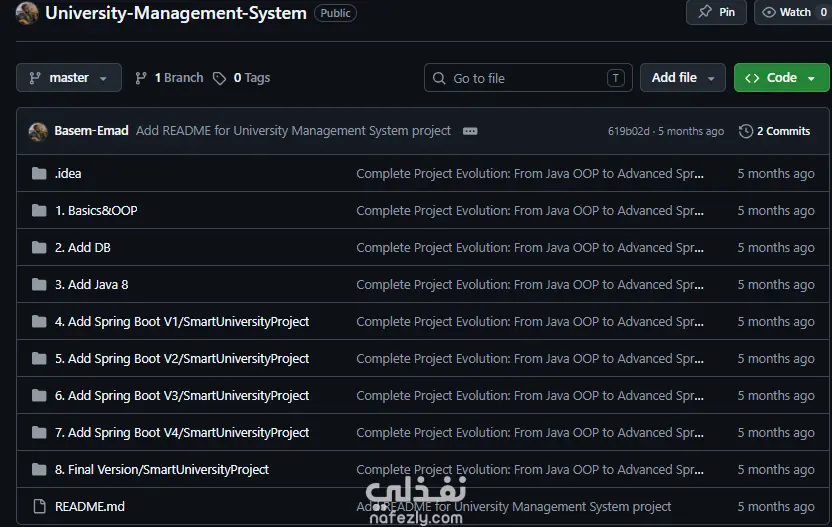This screenshot has width=832, height=527.
Task: Open latest commit message Add README
Action: [293, 131]
